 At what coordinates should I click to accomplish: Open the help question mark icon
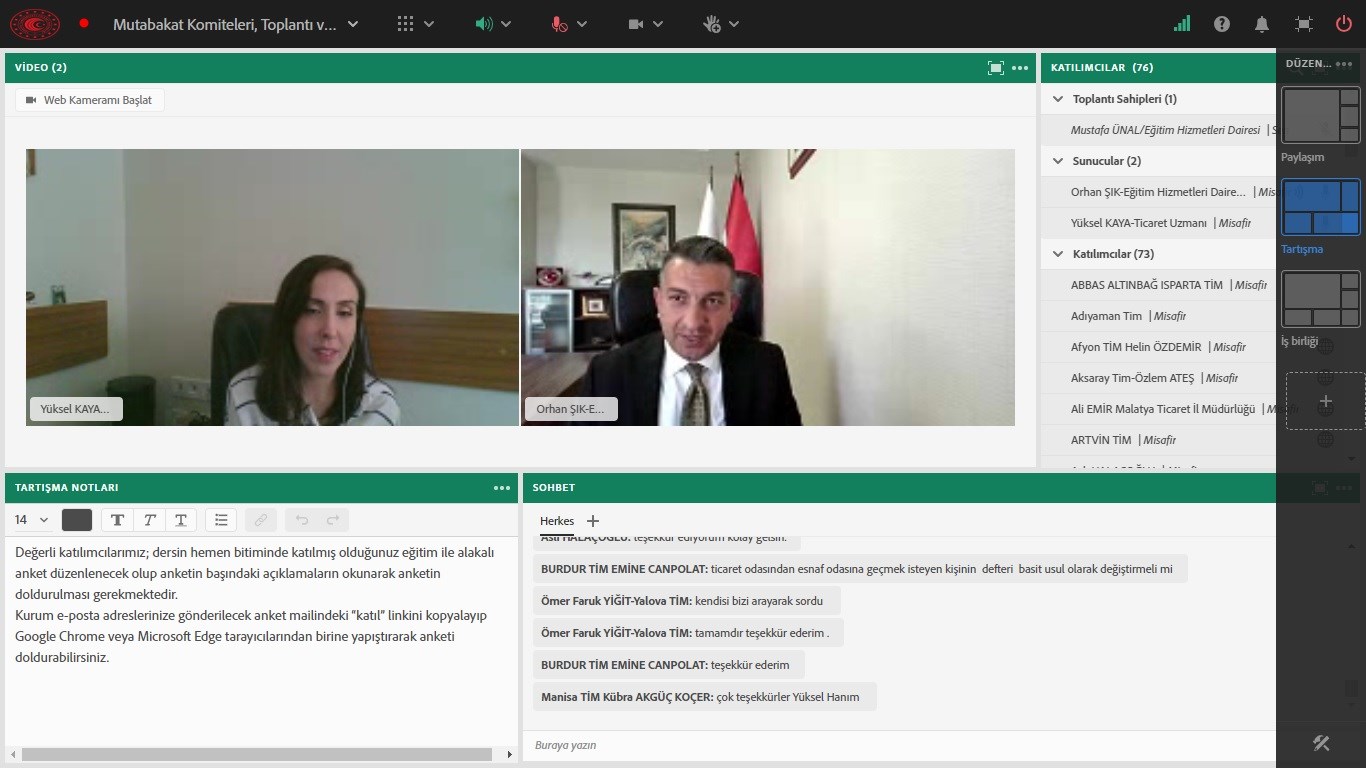pos(1222,24)
